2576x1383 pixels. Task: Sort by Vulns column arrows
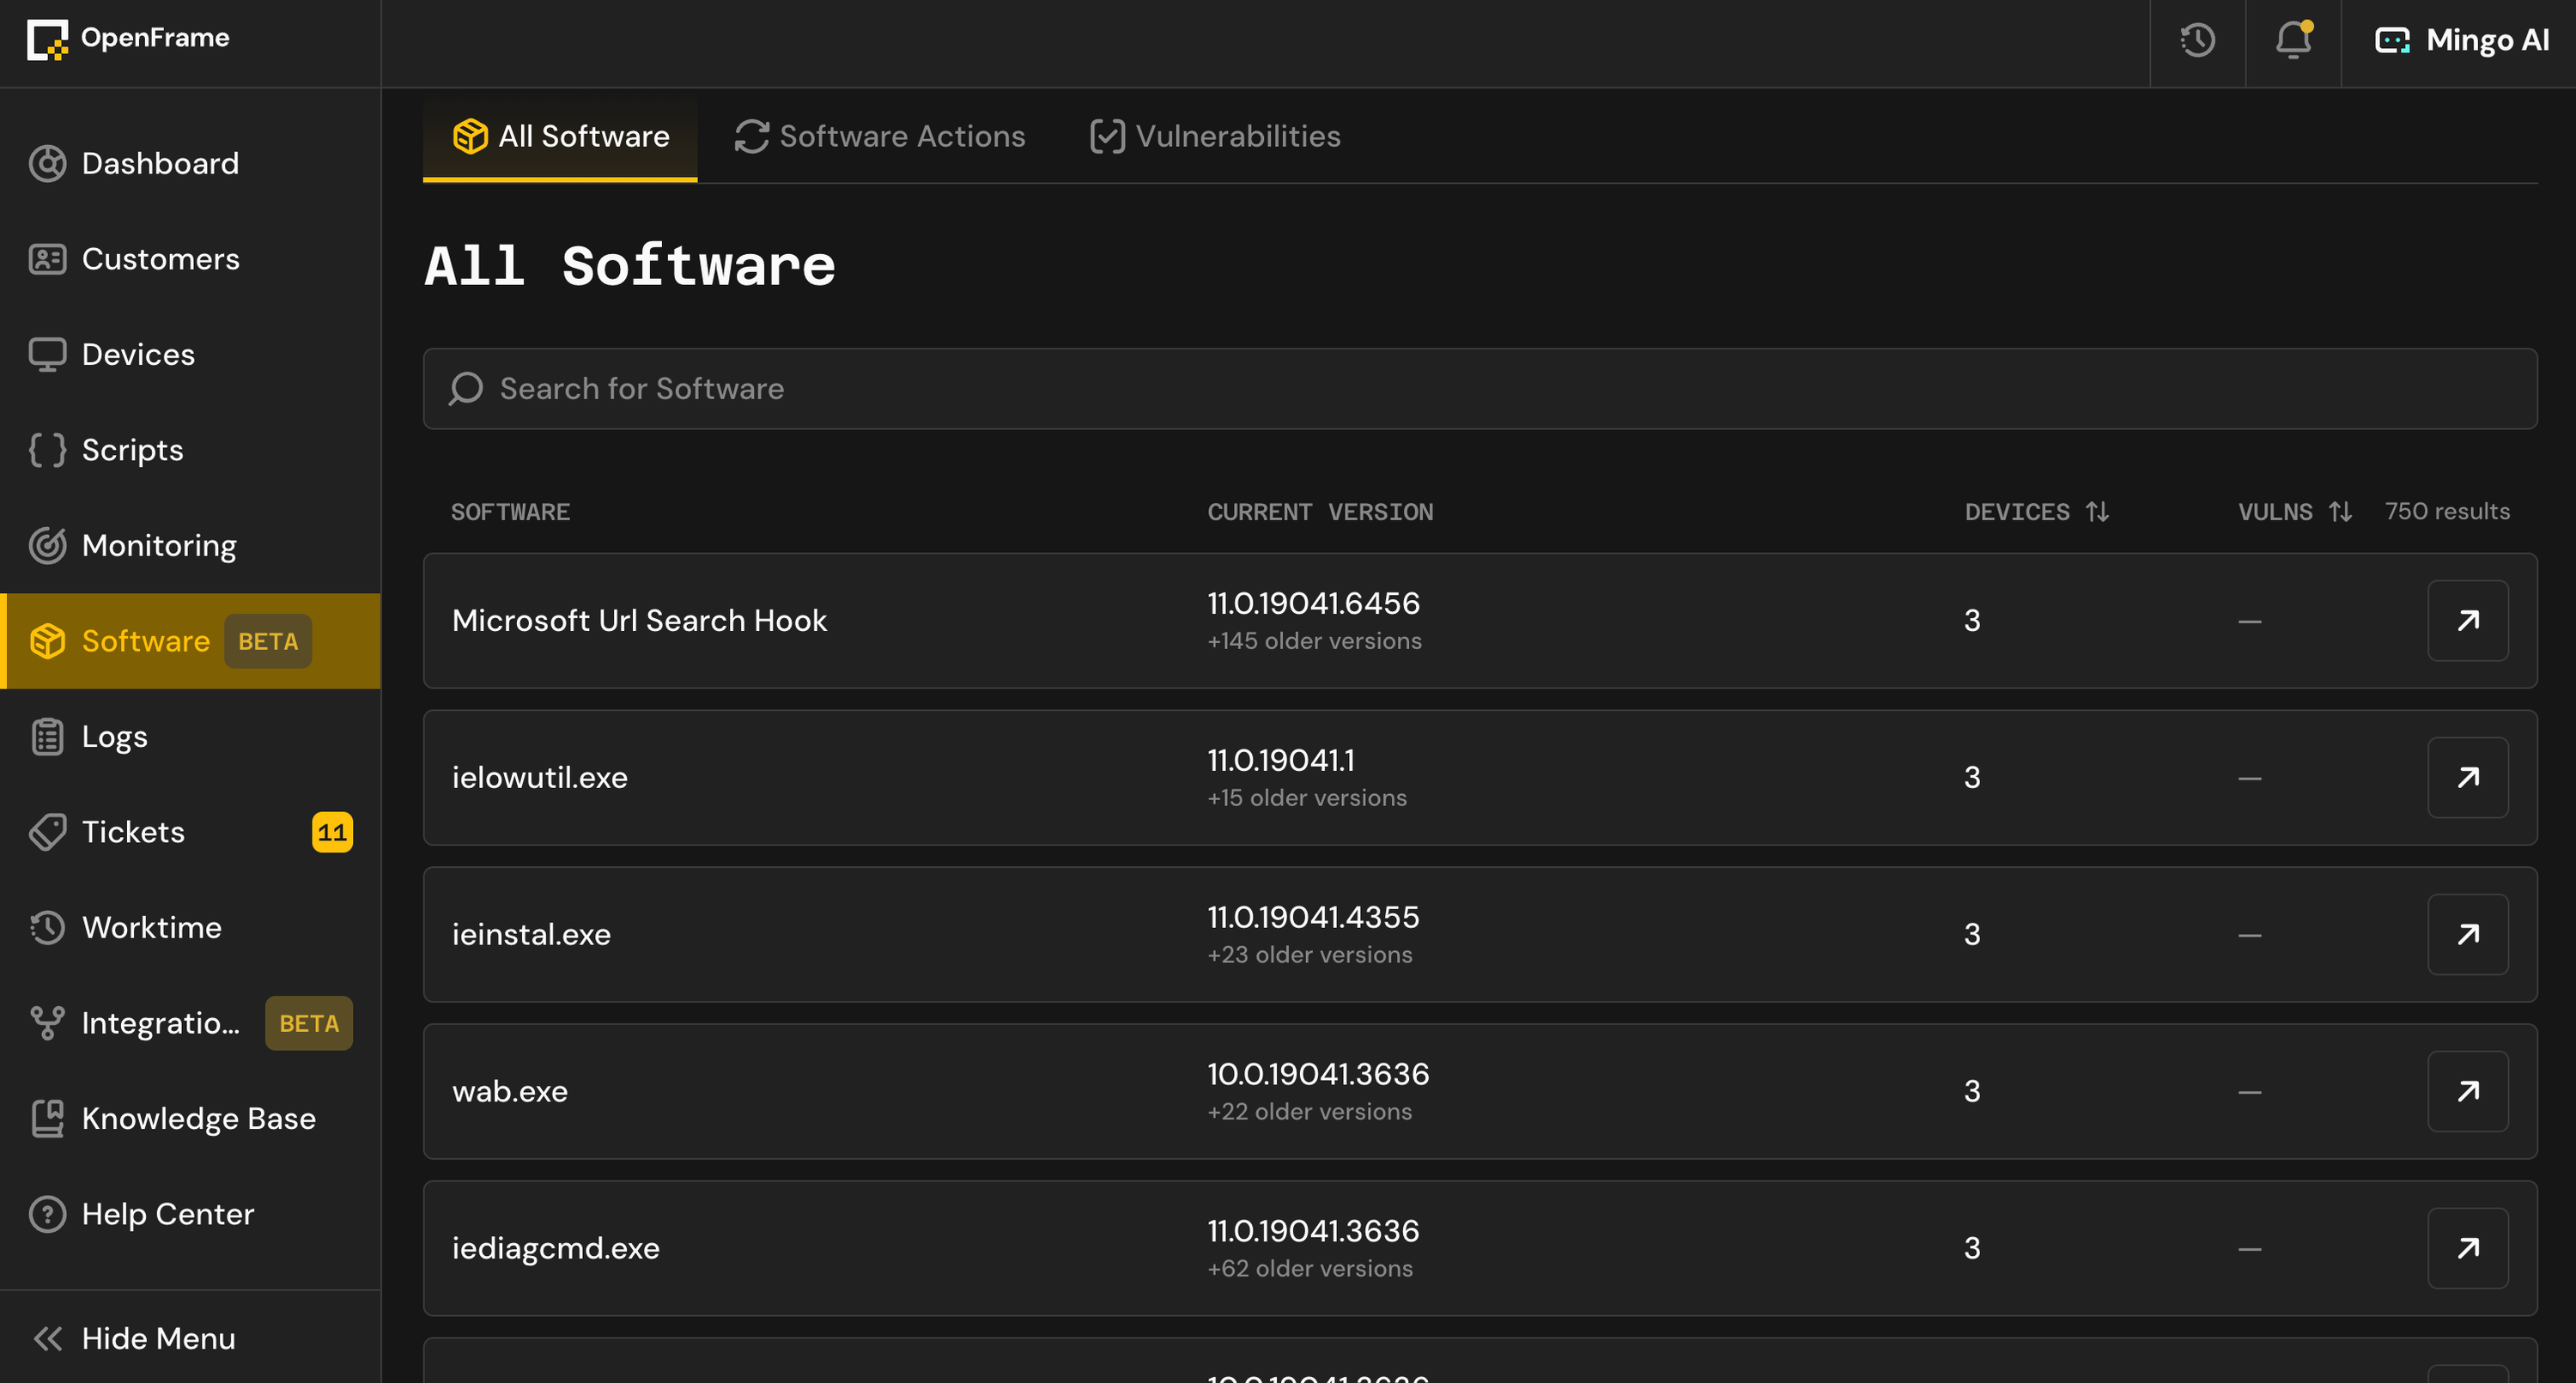(x=2340, y=512)
